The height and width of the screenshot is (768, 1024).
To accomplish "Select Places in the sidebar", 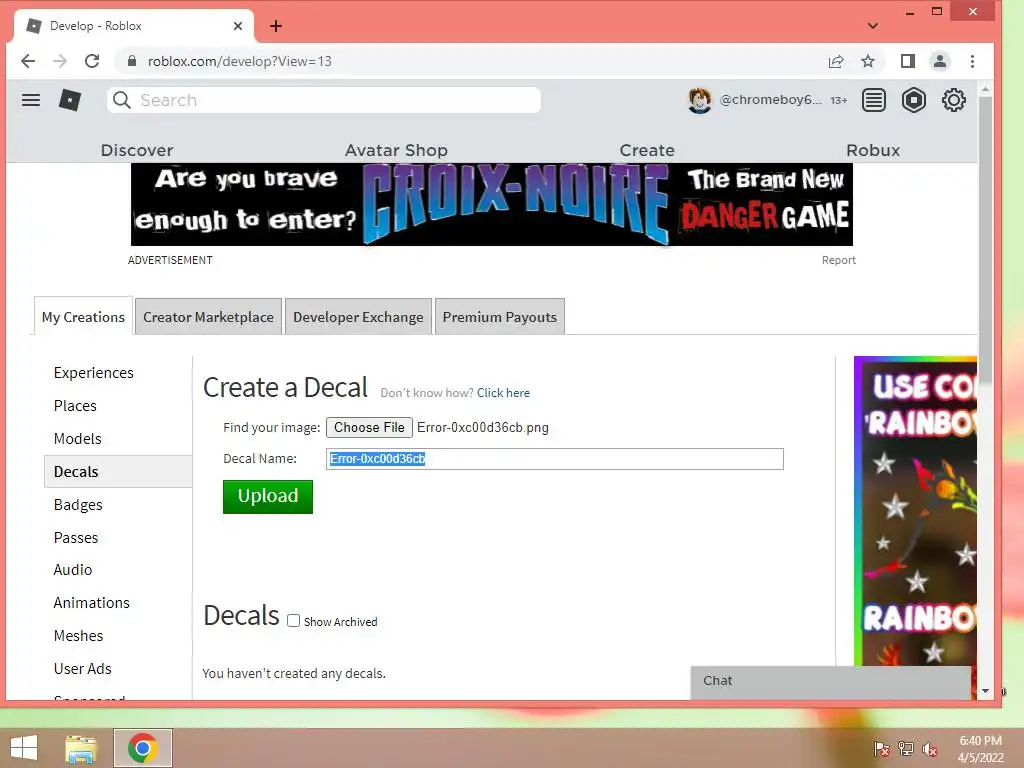I will click(x=75, y=406).
